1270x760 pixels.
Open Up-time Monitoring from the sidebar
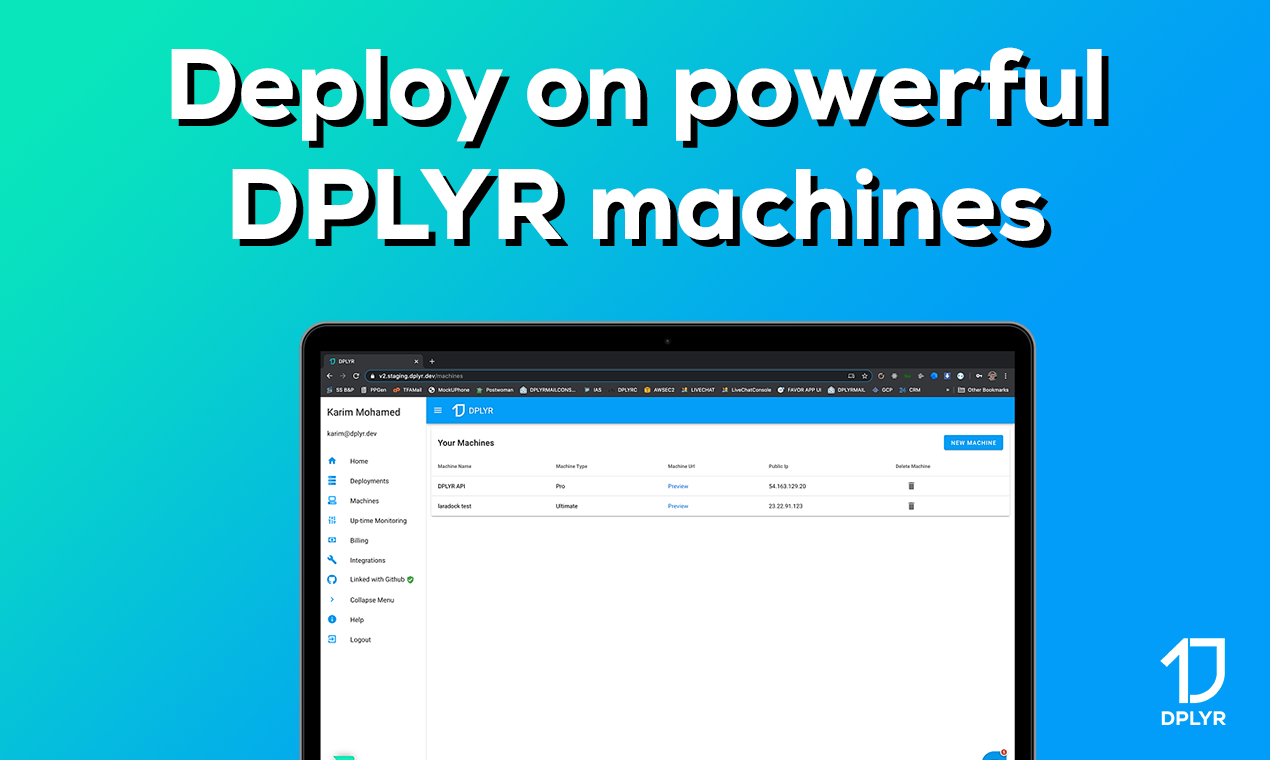click(x=332, y=520)
